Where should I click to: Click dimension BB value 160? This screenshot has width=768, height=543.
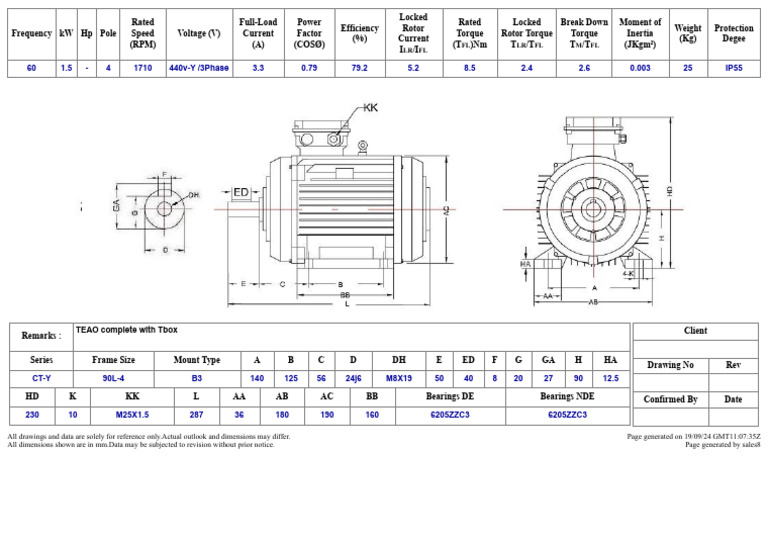372,415
